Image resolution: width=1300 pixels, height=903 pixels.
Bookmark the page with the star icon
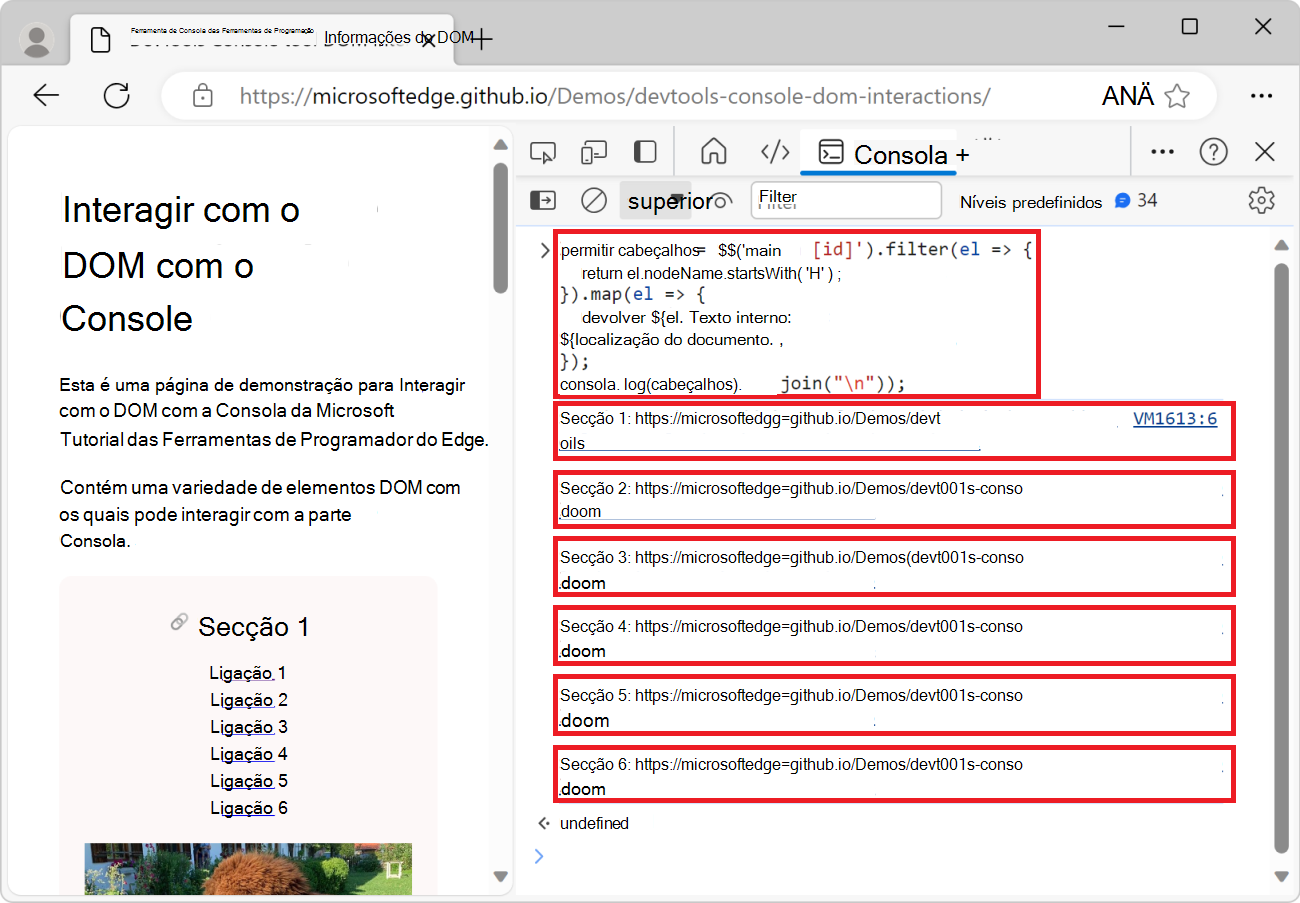point(1177,95)
